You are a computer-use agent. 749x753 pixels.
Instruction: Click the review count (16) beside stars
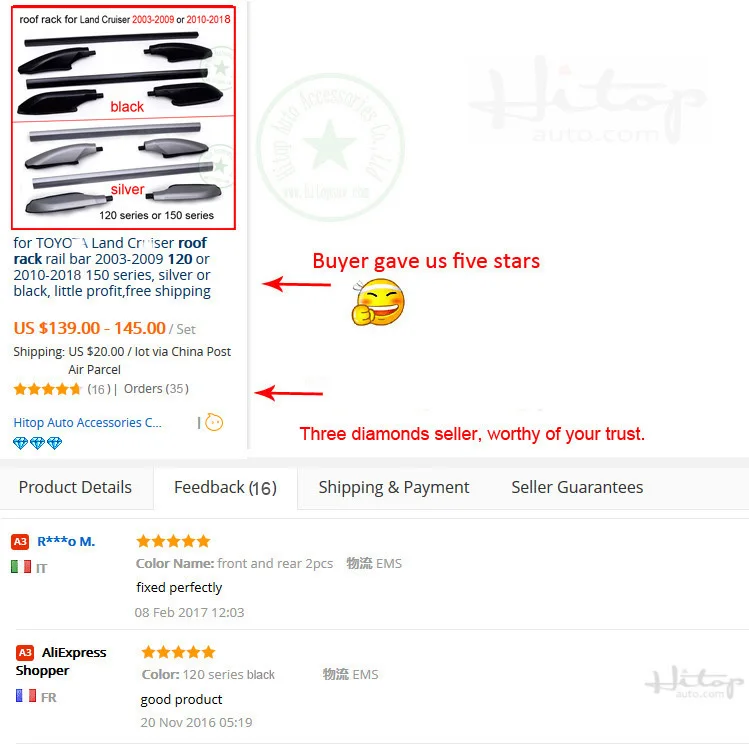(99, 389)
